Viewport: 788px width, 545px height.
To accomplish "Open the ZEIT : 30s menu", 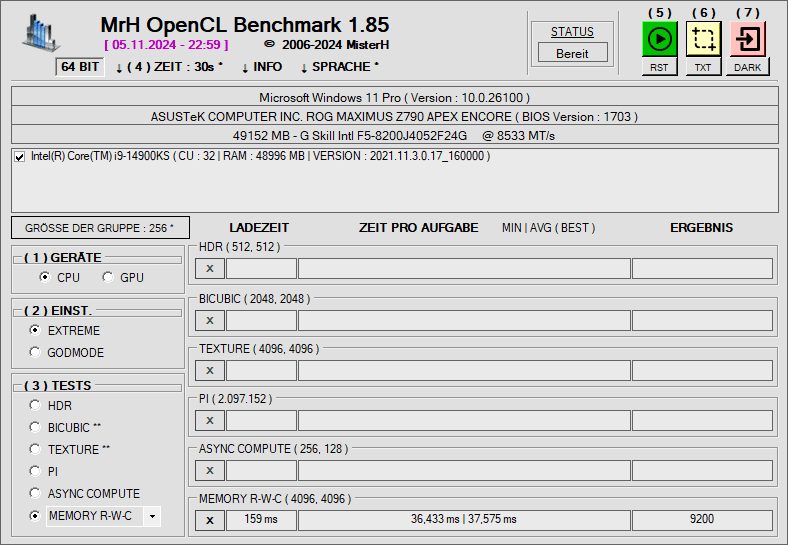I will [x=169, y=67].
